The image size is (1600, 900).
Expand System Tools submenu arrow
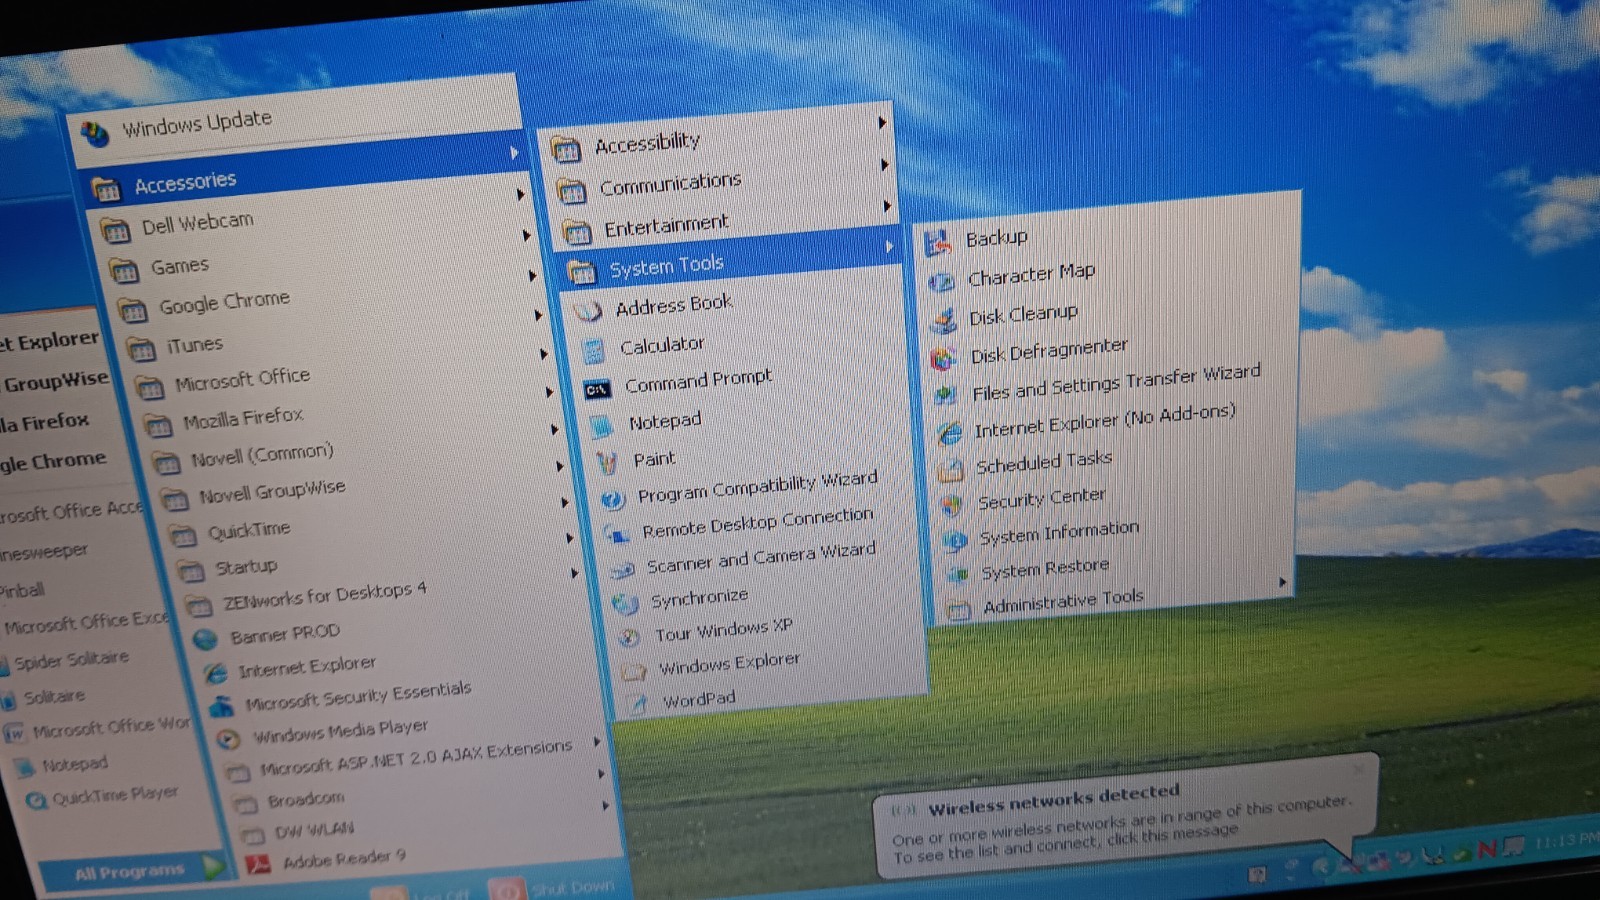click(889, 247)
